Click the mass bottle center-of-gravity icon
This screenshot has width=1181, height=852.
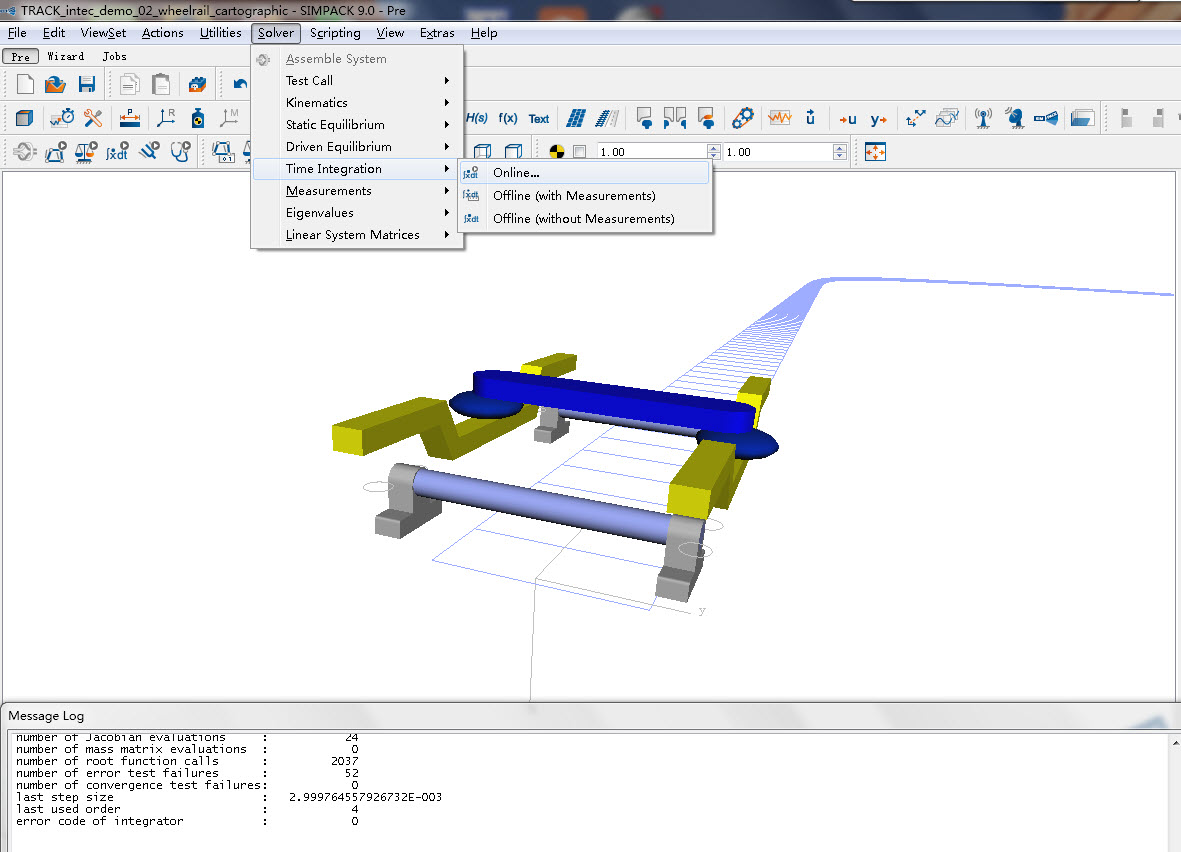click(197, 118)
